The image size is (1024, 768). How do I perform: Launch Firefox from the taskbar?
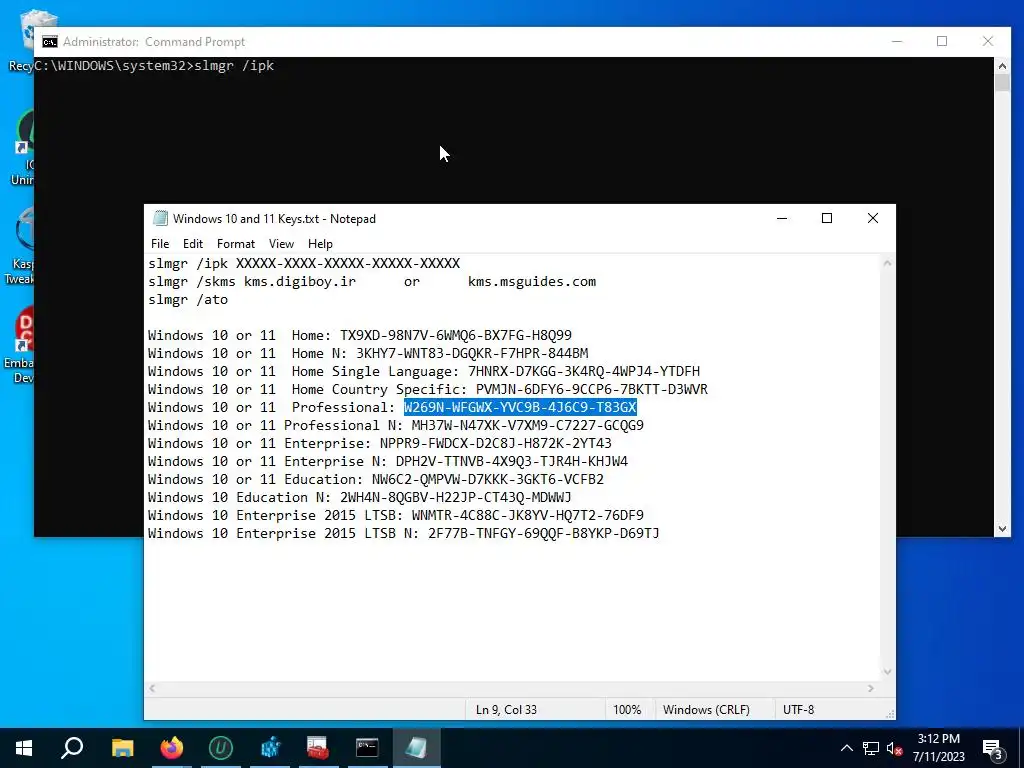172,748
